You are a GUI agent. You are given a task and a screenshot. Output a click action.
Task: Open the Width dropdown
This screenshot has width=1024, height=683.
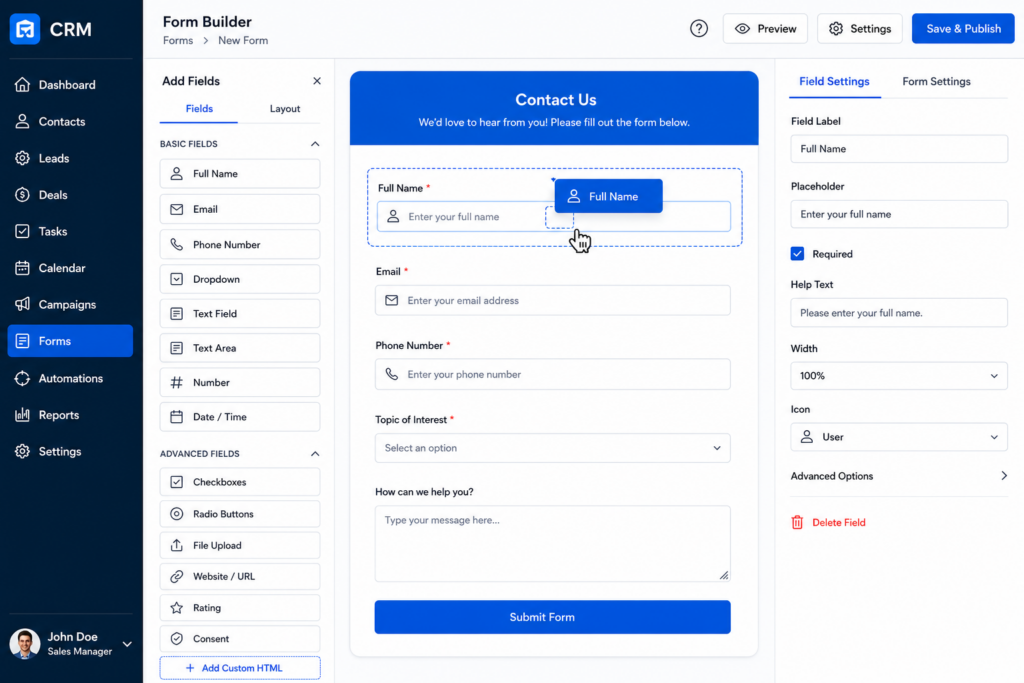[x=899, y=376]
